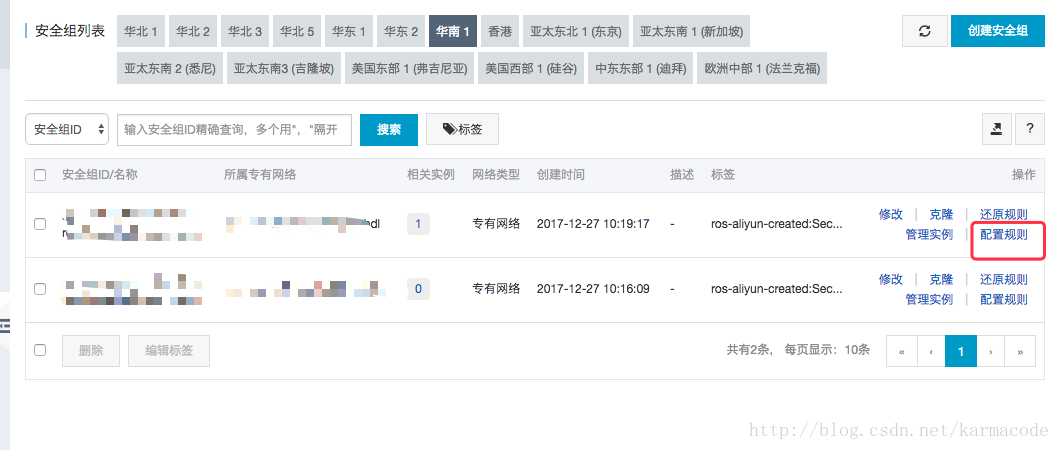Switch to 美国东部 1 (弗吉尼亚) region
The image size is (1060, 450).
point(409,68)
